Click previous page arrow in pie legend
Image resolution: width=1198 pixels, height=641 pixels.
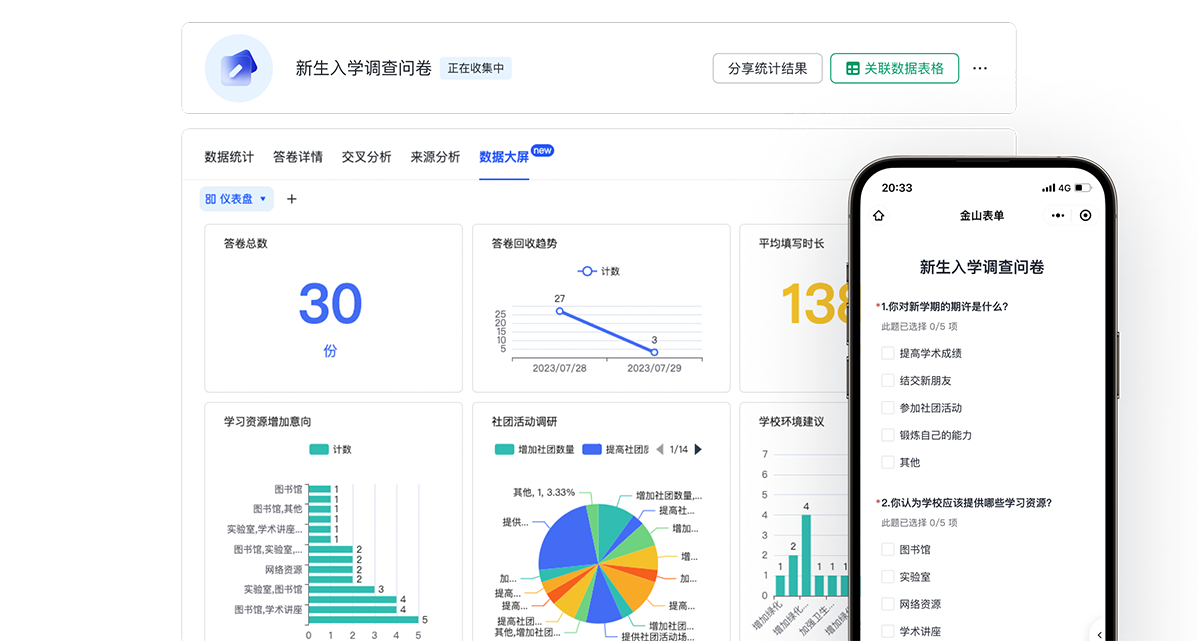660,449
